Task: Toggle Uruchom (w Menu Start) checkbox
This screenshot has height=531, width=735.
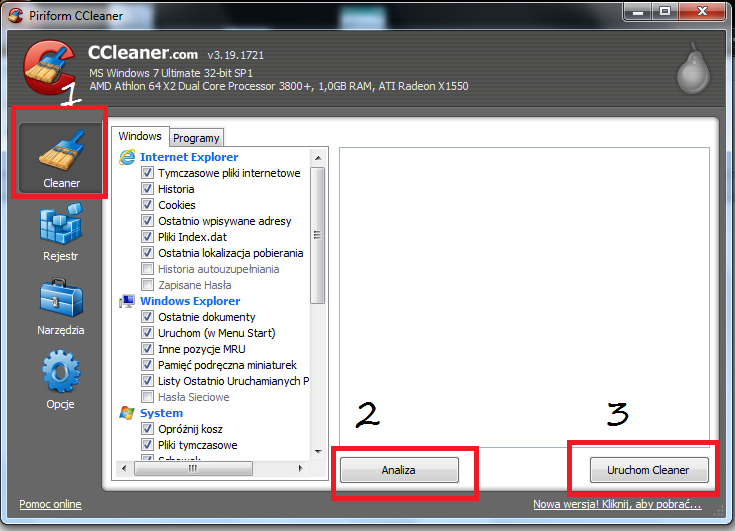Action: click(147, 332)
